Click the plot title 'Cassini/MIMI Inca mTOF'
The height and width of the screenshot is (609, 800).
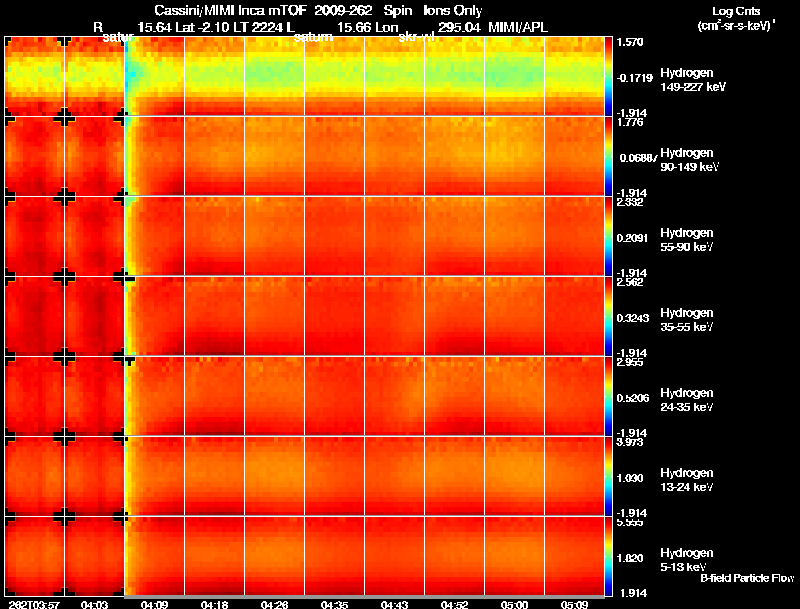230,10
